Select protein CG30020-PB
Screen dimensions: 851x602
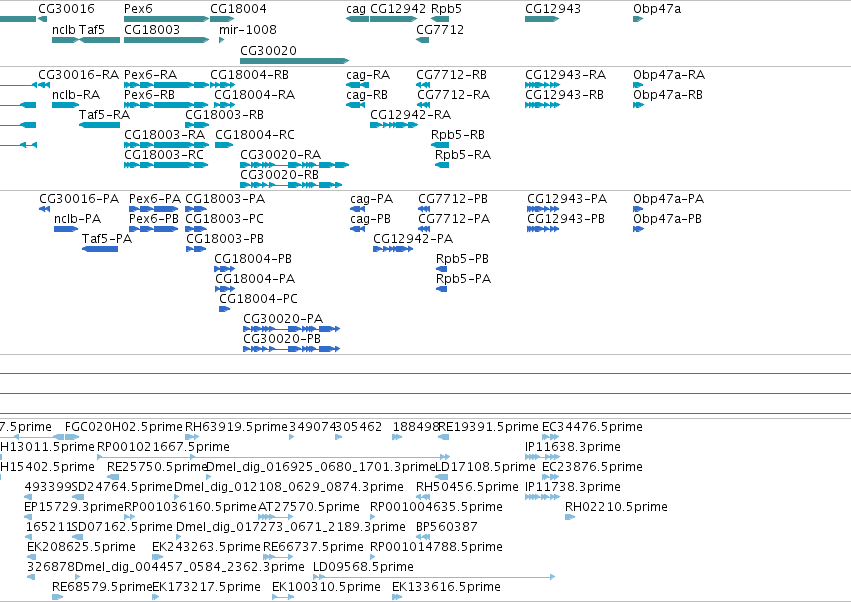[291, 348]
